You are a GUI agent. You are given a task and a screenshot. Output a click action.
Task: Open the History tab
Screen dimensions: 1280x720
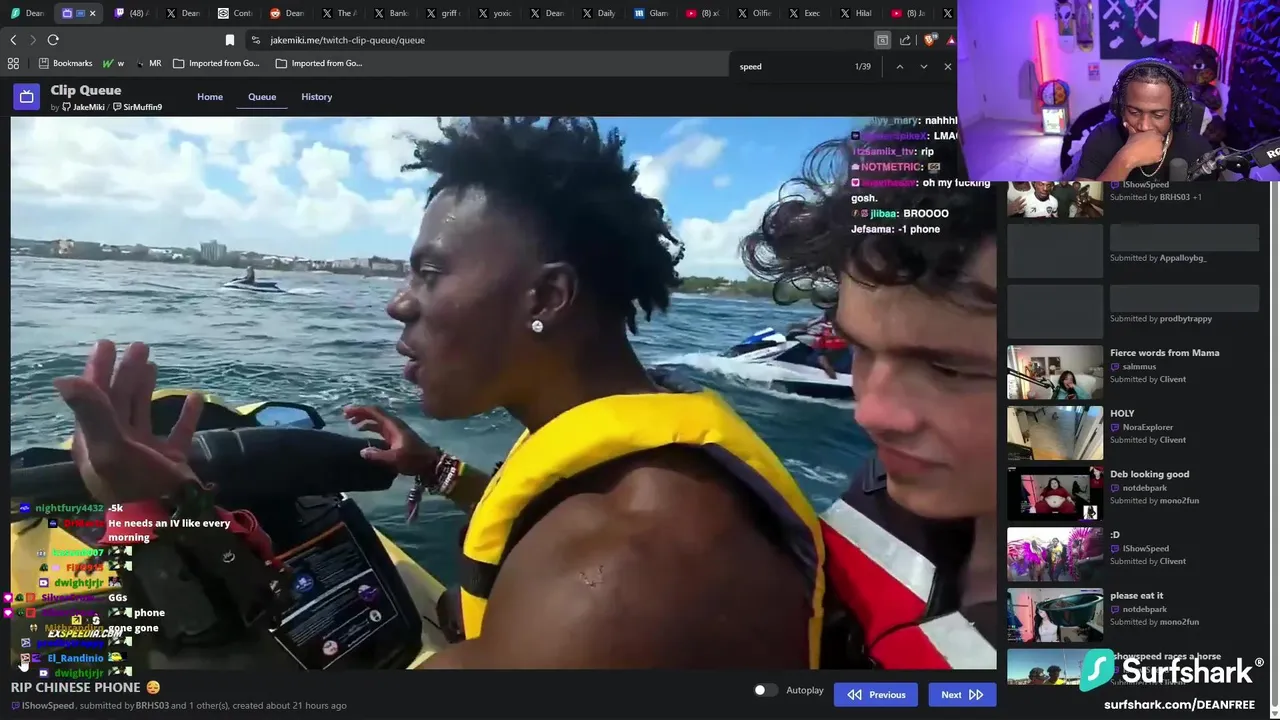click(316, 97)
